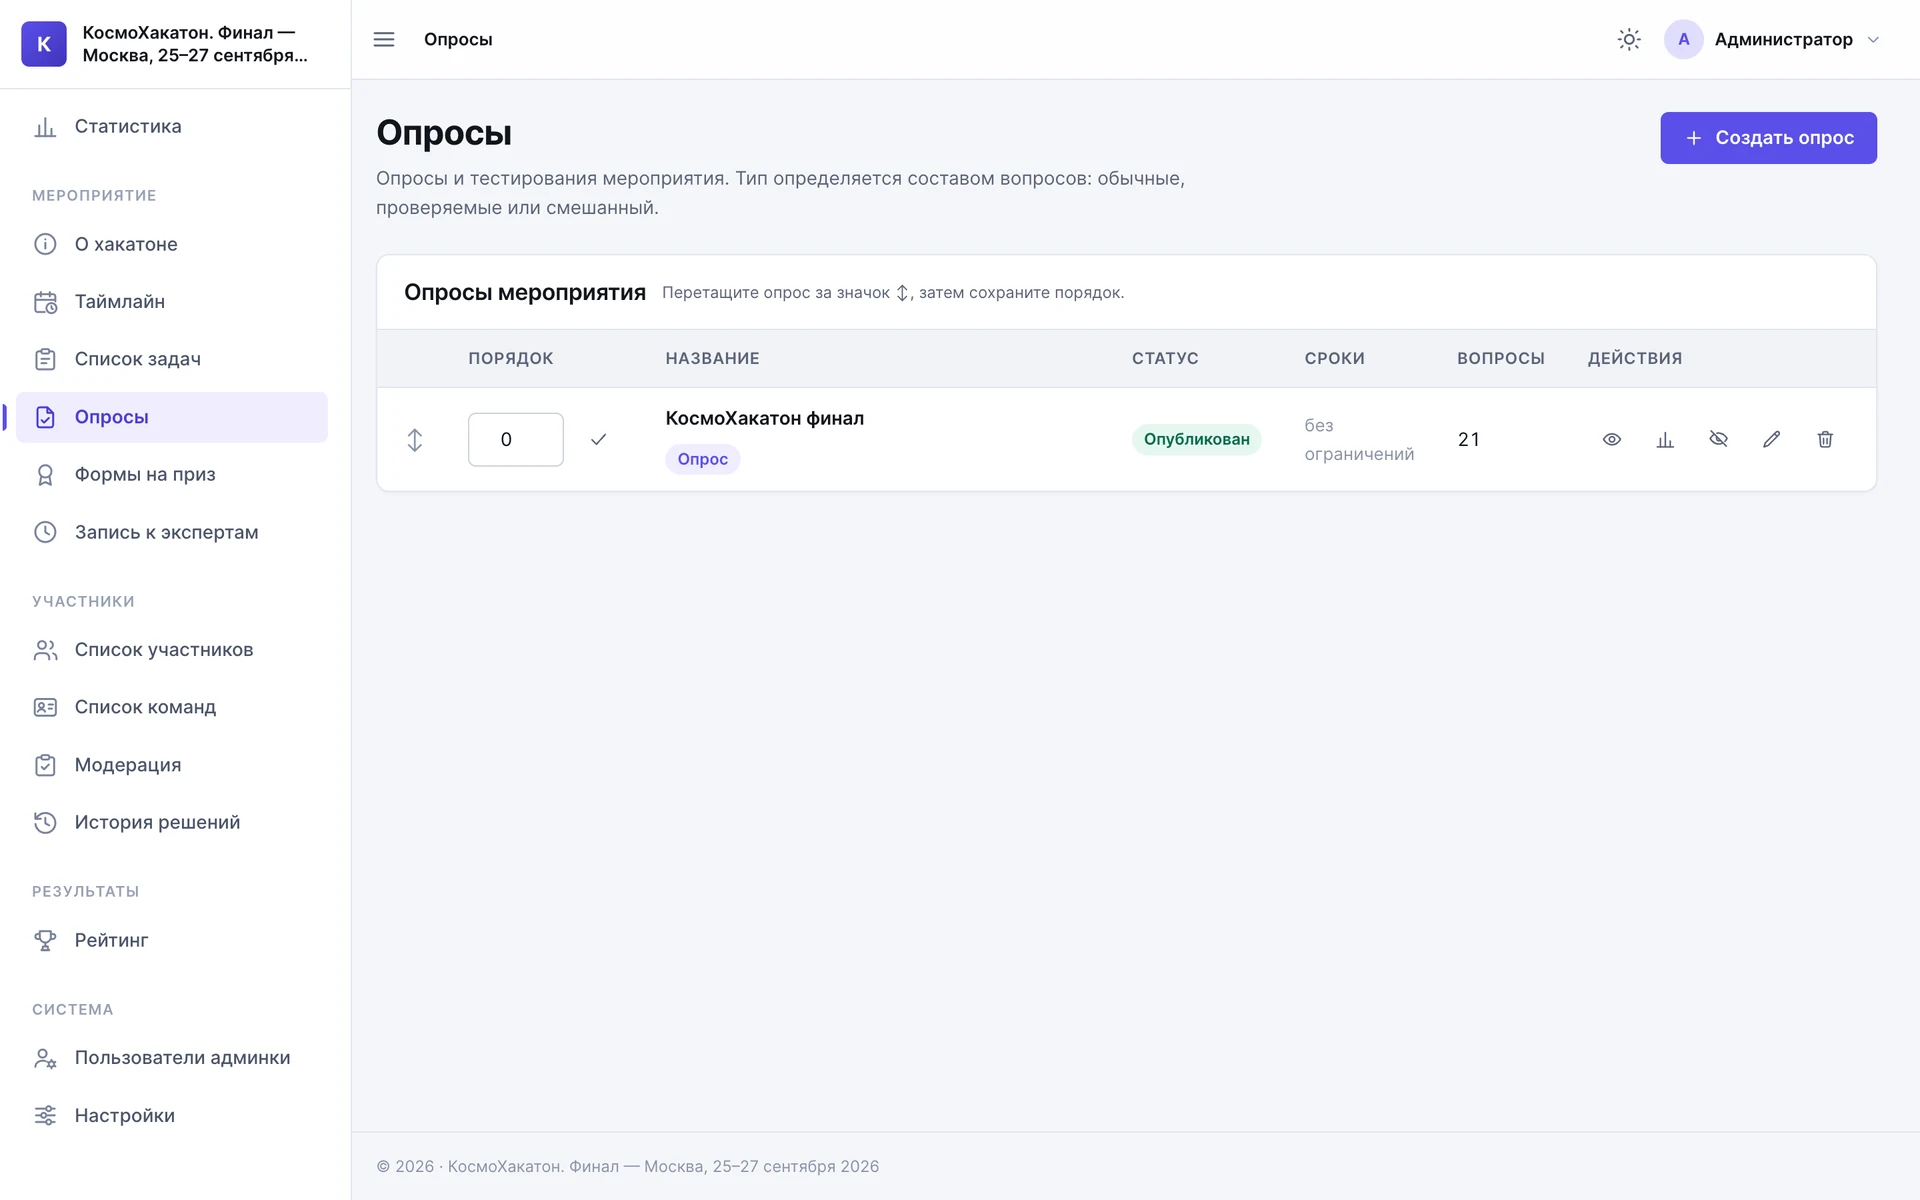Open Статистика in the sidebar

tap(172, 127)
